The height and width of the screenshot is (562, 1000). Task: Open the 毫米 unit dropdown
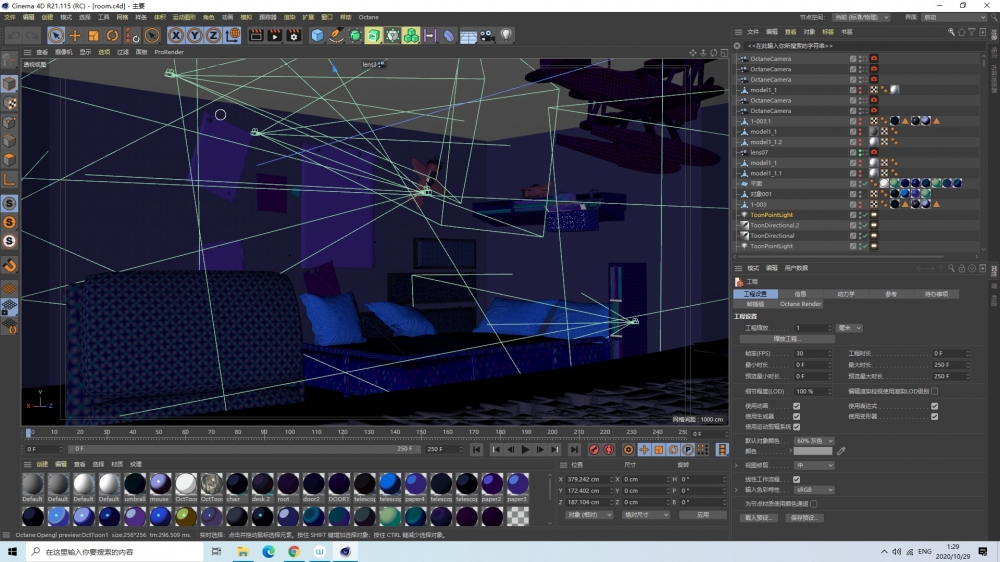pos(850,328)
